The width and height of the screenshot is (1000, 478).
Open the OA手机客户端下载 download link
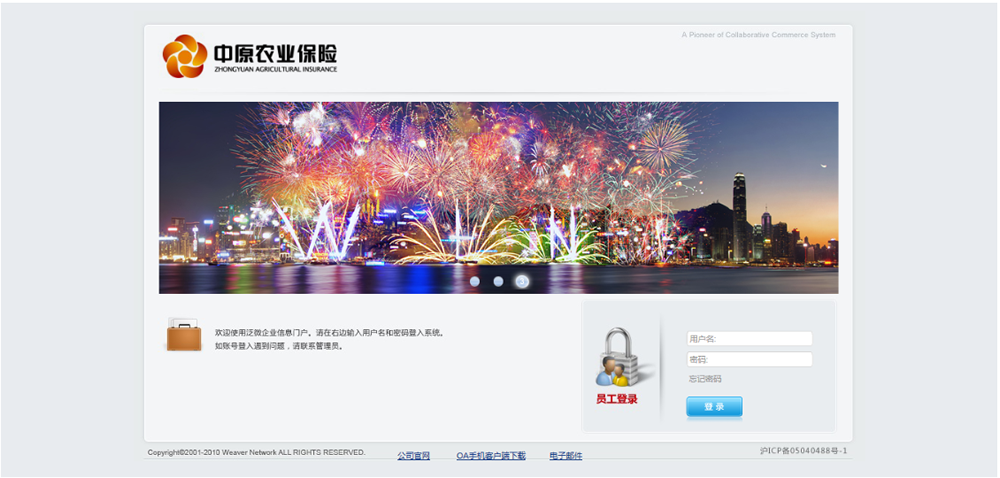click(x=491, y=456)
